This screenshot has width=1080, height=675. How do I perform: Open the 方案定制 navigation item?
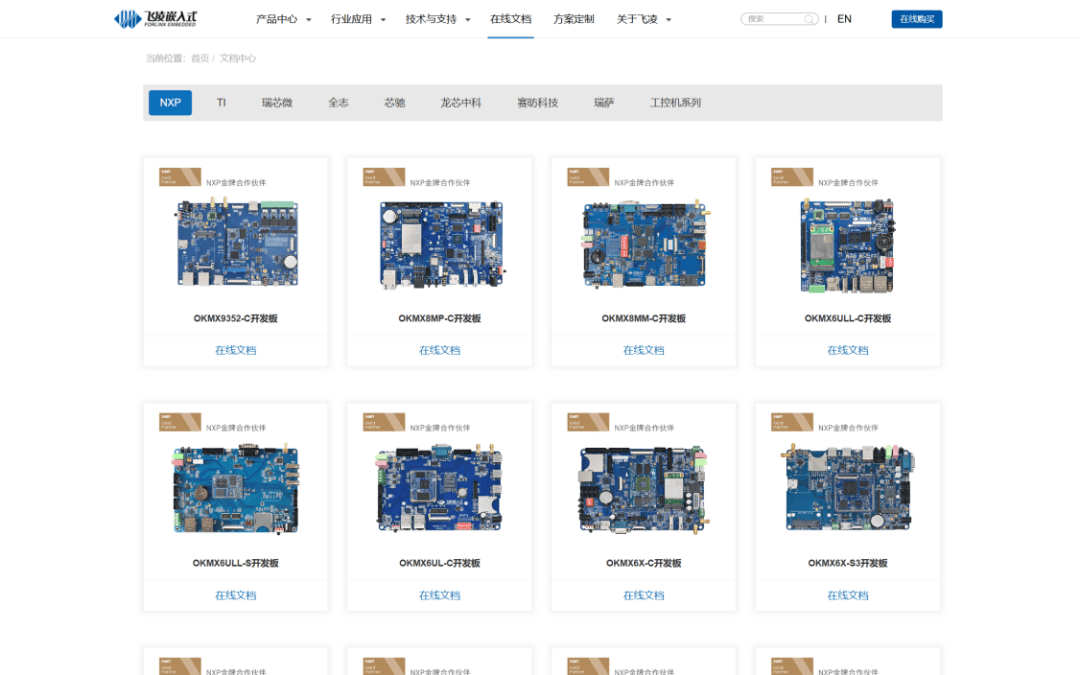click(574, 19)
